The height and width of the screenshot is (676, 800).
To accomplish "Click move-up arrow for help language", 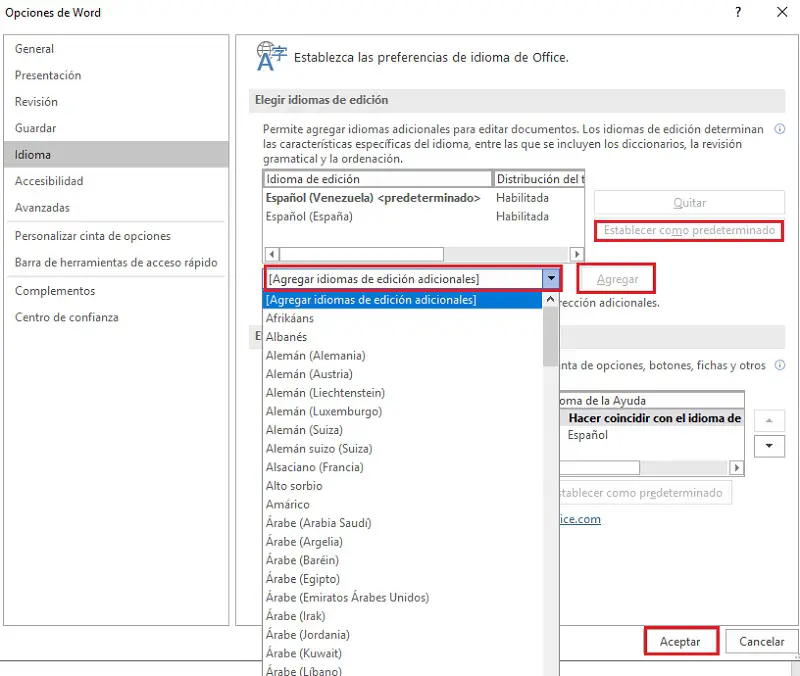I will click(769, 421).
